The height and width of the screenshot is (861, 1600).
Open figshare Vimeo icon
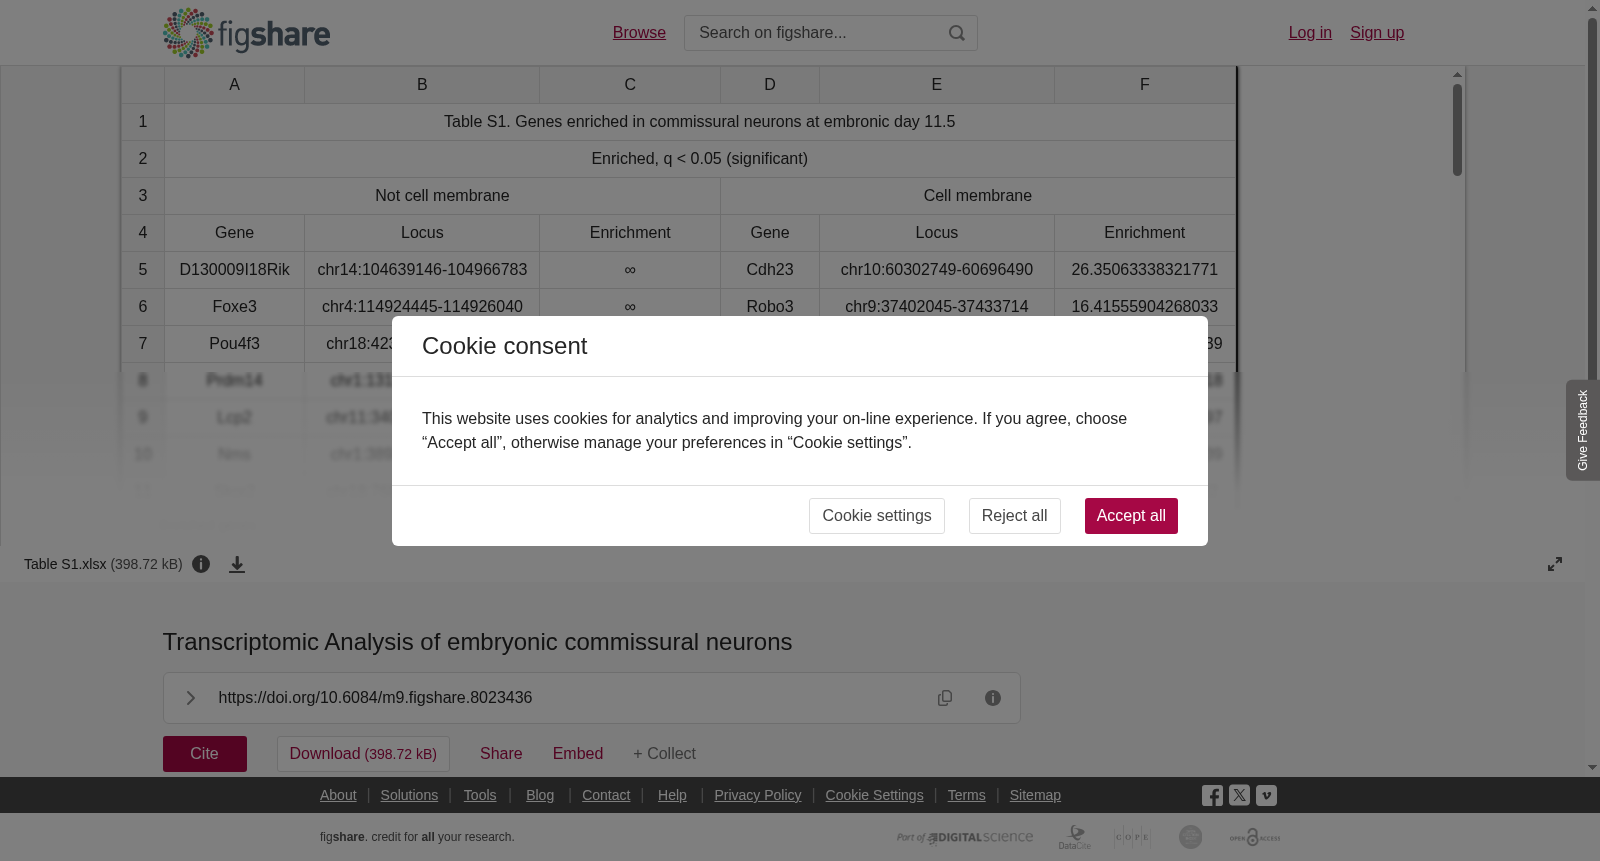coord(1266,796)
